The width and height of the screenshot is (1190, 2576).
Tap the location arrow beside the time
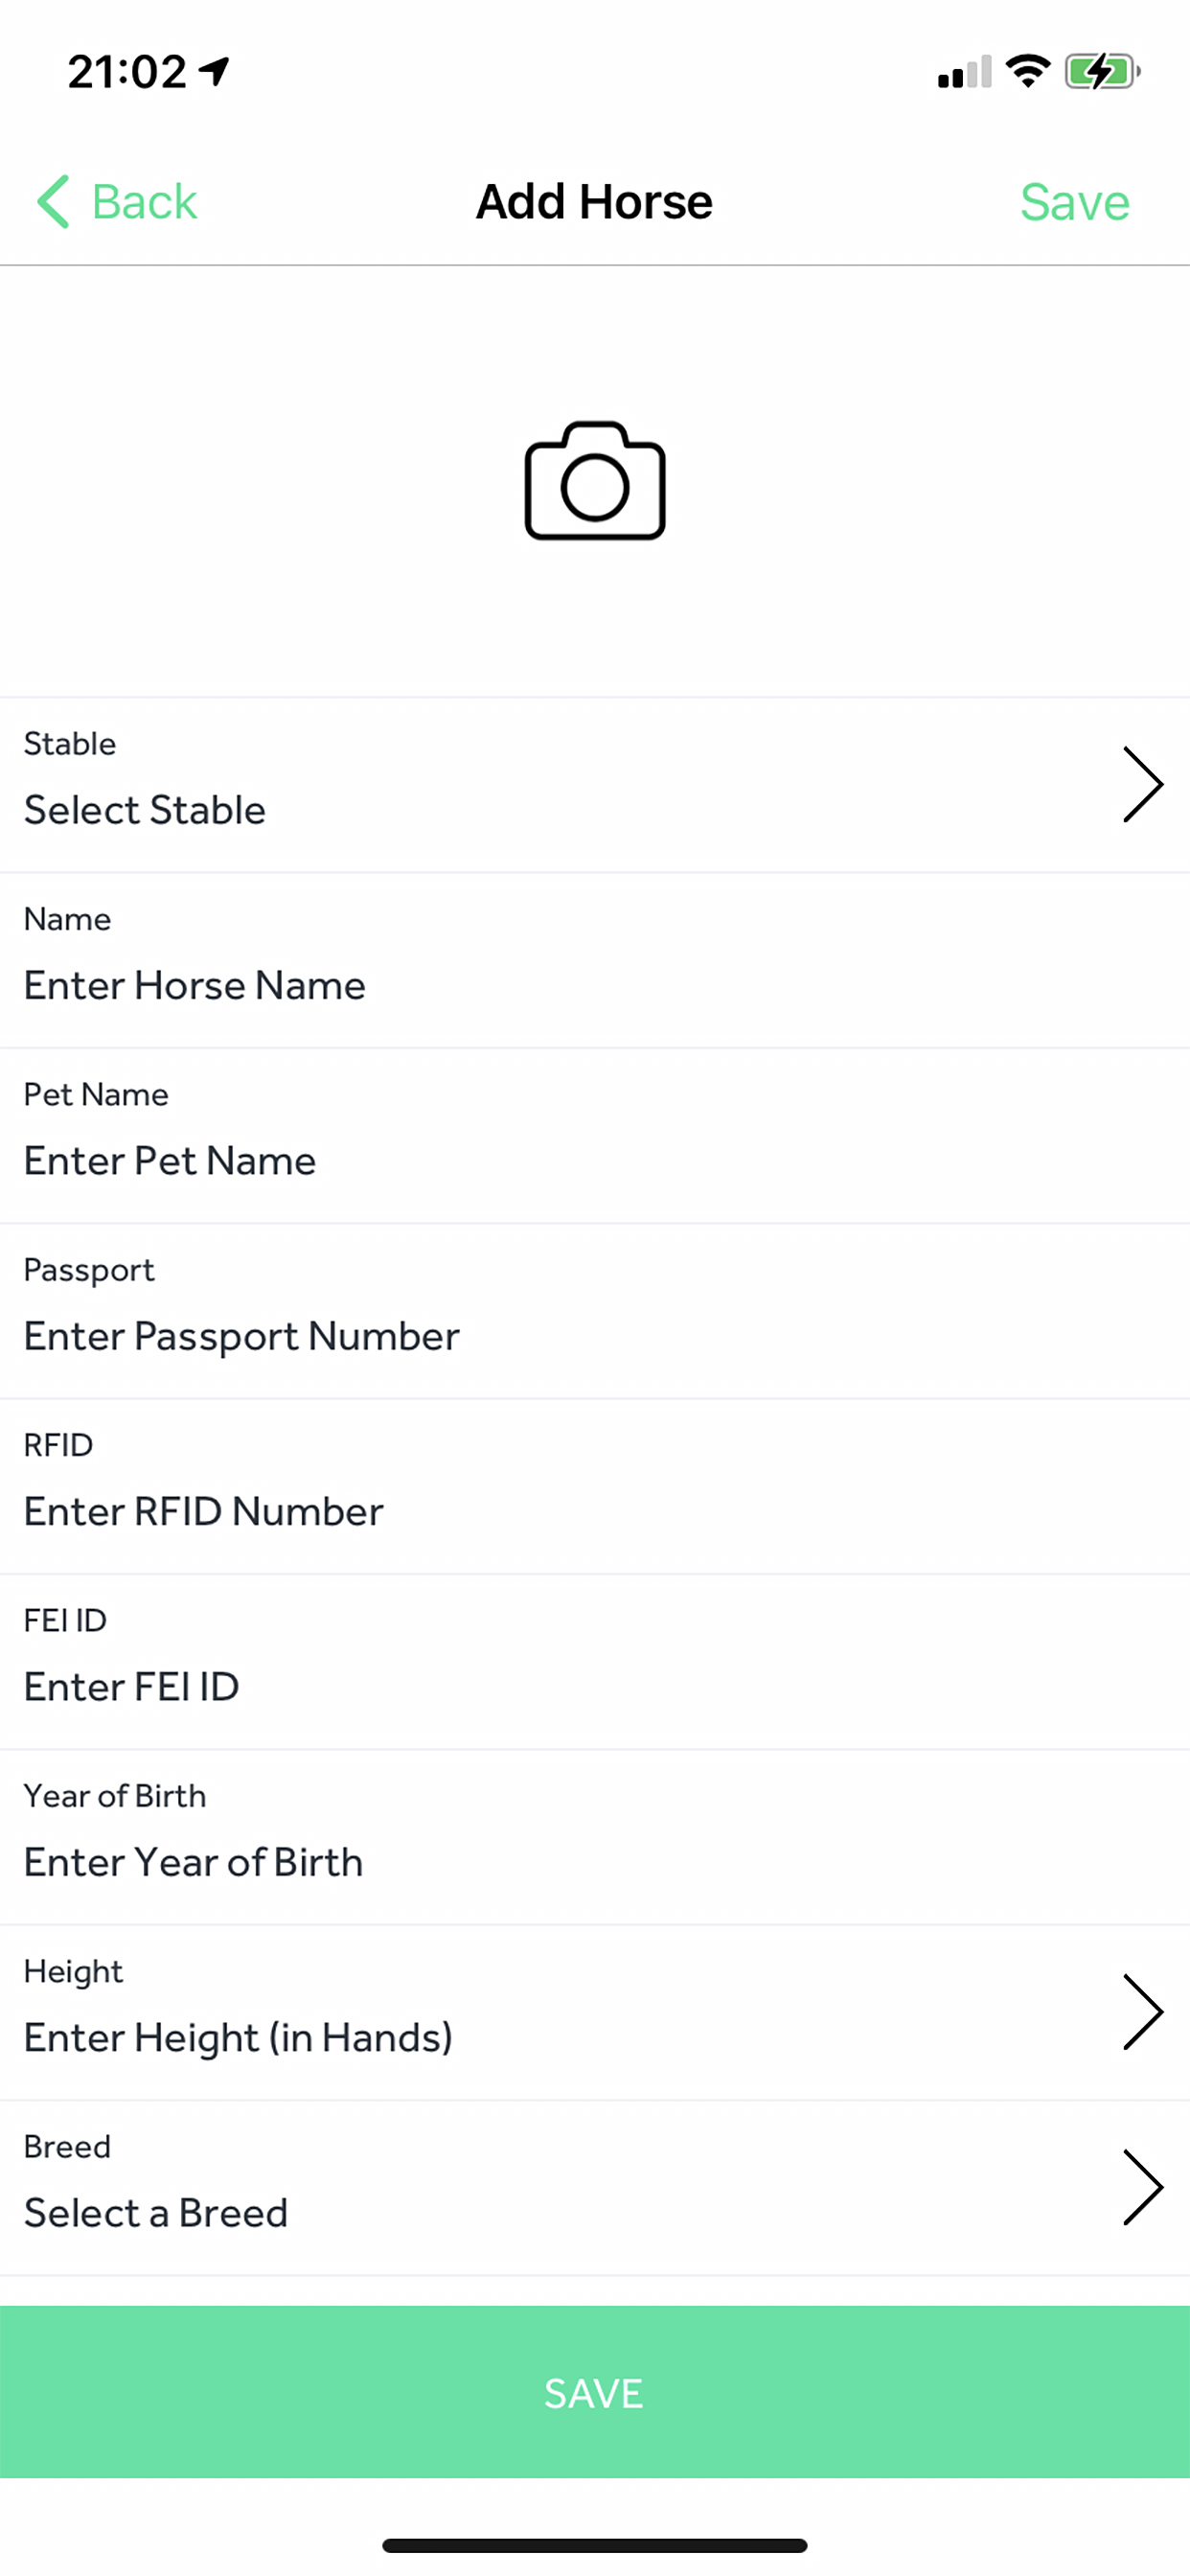click(x=215, y=71)
